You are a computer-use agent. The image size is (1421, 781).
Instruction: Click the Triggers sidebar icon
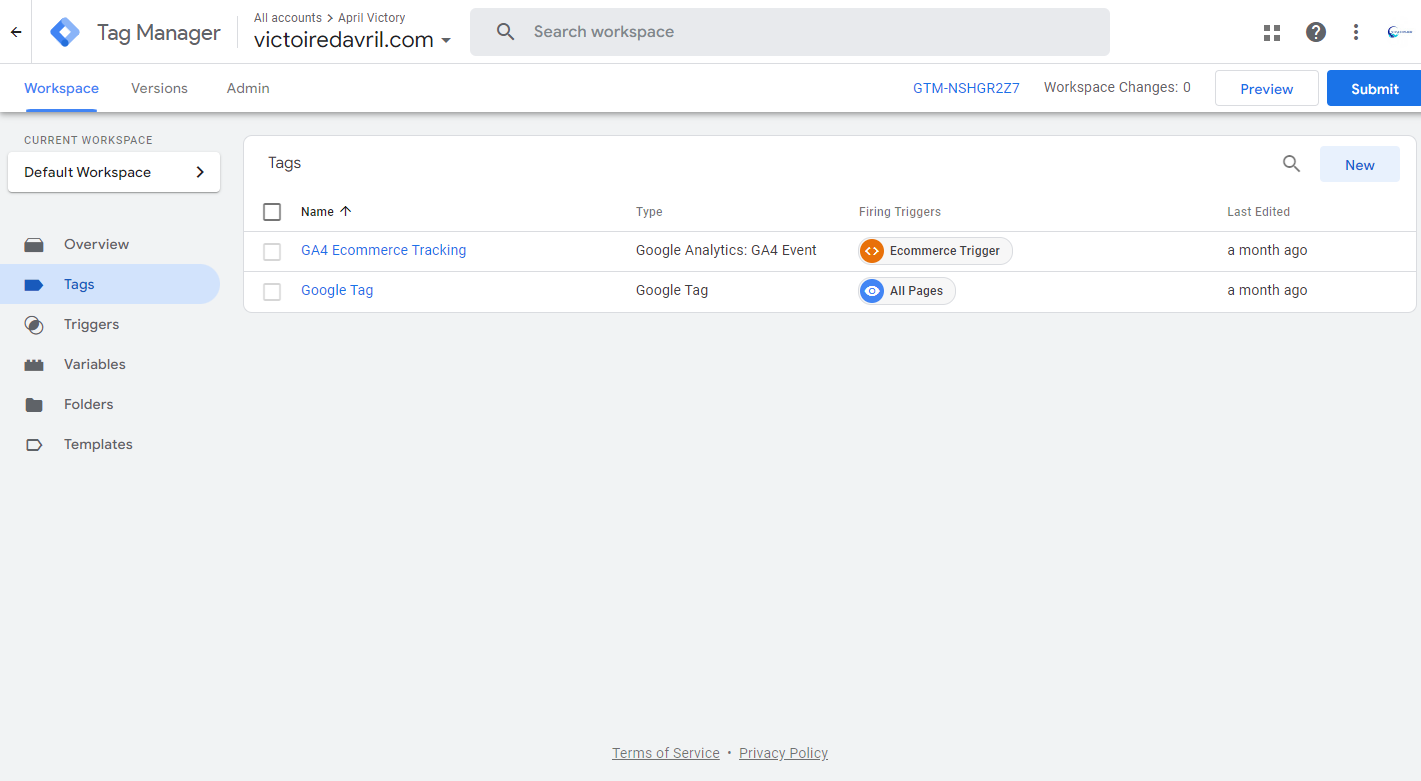(x=34, y=325)
